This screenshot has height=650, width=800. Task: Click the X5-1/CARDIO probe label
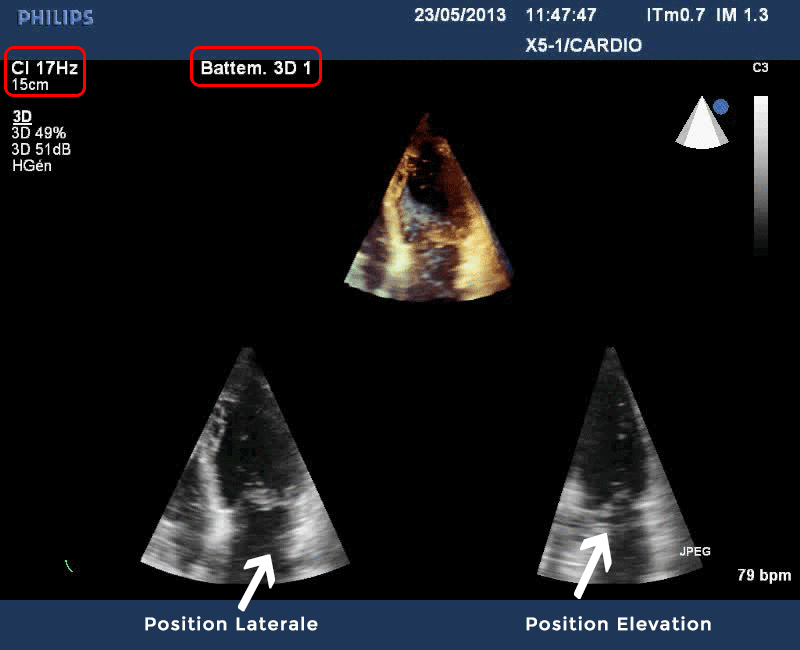[x=584, y=45]
